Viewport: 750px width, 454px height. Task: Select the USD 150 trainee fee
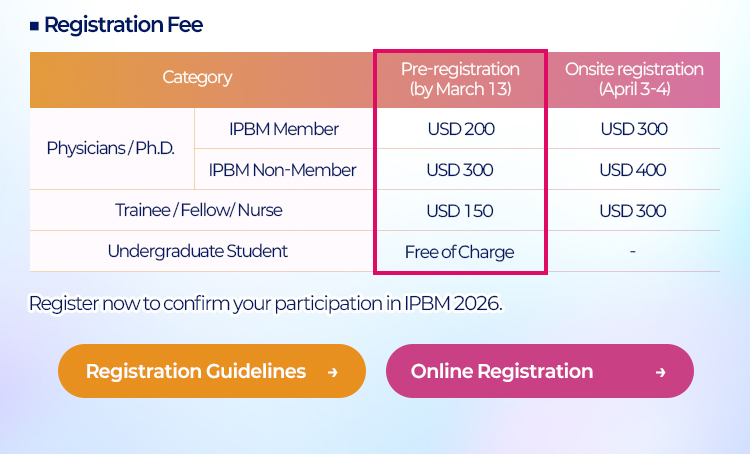(x=460, y=211)
